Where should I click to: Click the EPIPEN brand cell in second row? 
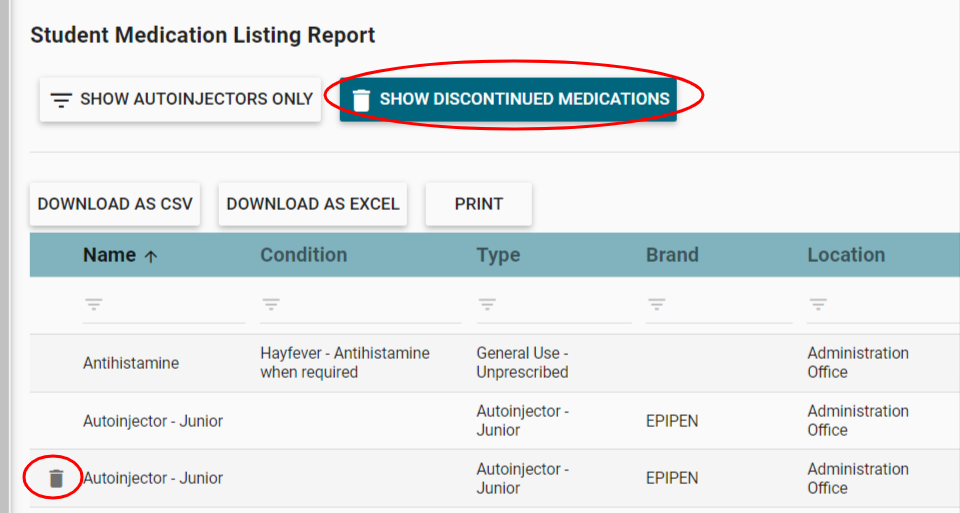(x=672, y=421)
